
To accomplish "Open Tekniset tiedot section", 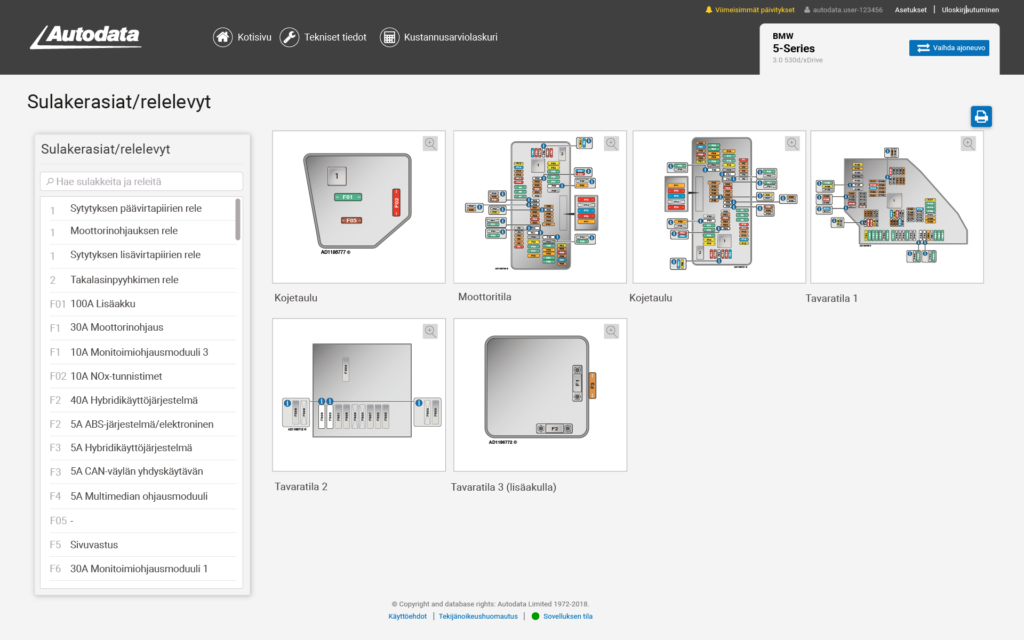I will (322, 37).
